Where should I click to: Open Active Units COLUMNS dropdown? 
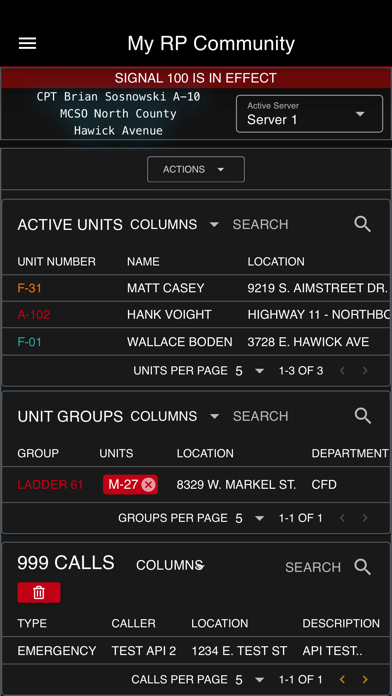pyautogui.click(x=174, y=225)
